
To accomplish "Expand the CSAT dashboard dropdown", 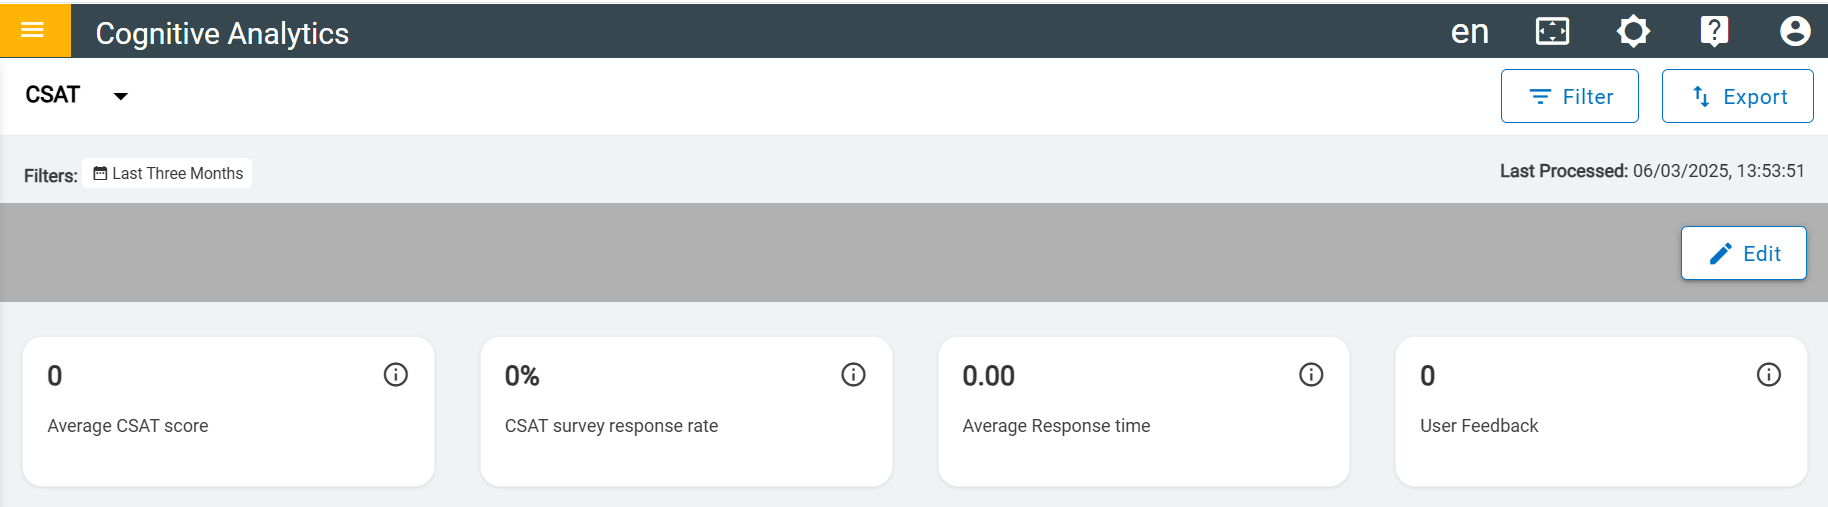I will tap(120, 96).
